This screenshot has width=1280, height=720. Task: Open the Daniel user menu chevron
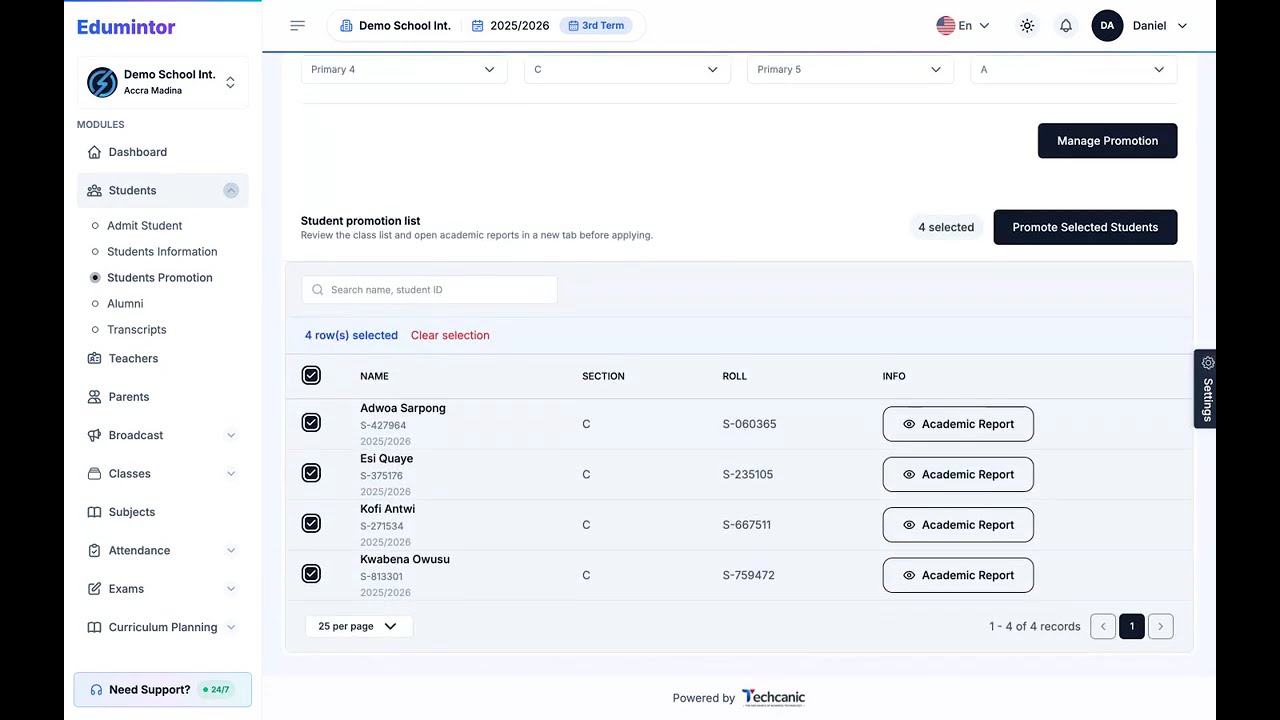tap(1182, 26)
